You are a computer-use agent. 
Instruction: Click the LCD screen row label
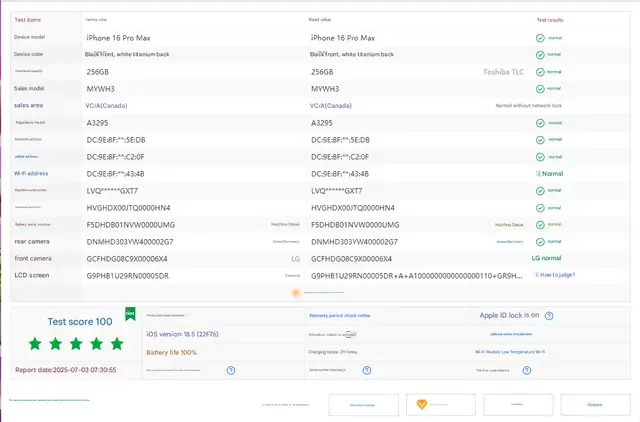click(x=32, y=275)
